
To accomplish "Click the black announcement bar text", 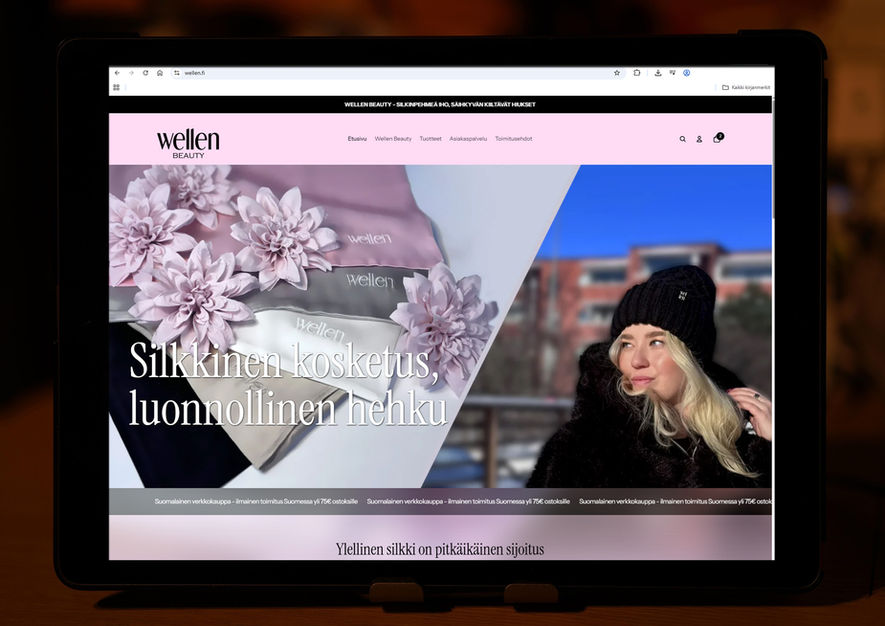I will (x=440, y=104).
